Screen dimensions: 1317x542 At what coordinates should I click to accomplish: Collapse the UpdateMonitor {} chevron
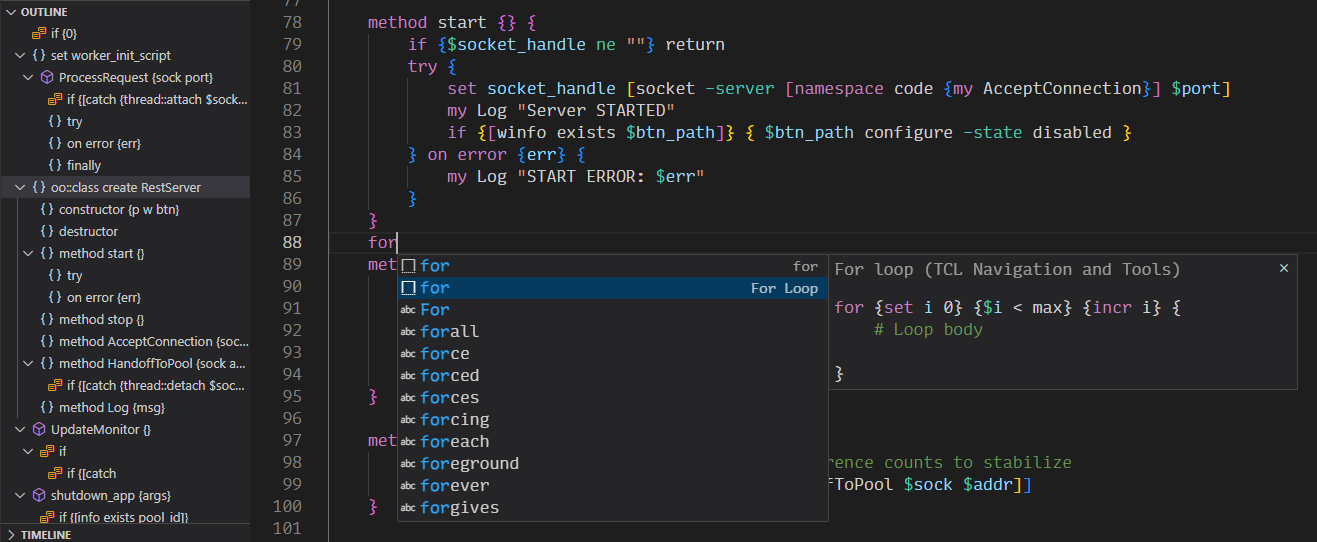click(x=21, y=429)
